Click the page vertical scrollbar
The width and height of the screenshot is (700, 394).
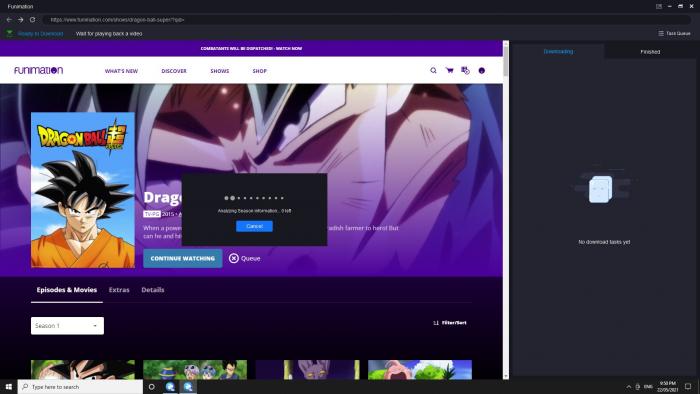[x=506, y=210]
